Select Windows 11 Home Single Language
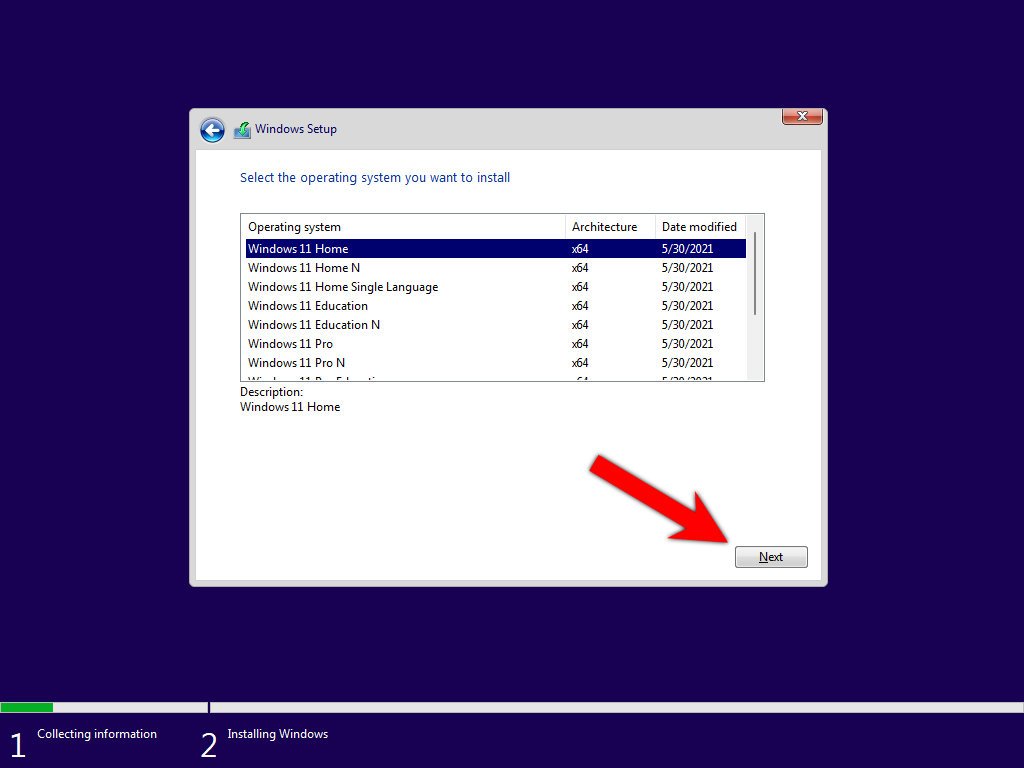 [496, 287]
